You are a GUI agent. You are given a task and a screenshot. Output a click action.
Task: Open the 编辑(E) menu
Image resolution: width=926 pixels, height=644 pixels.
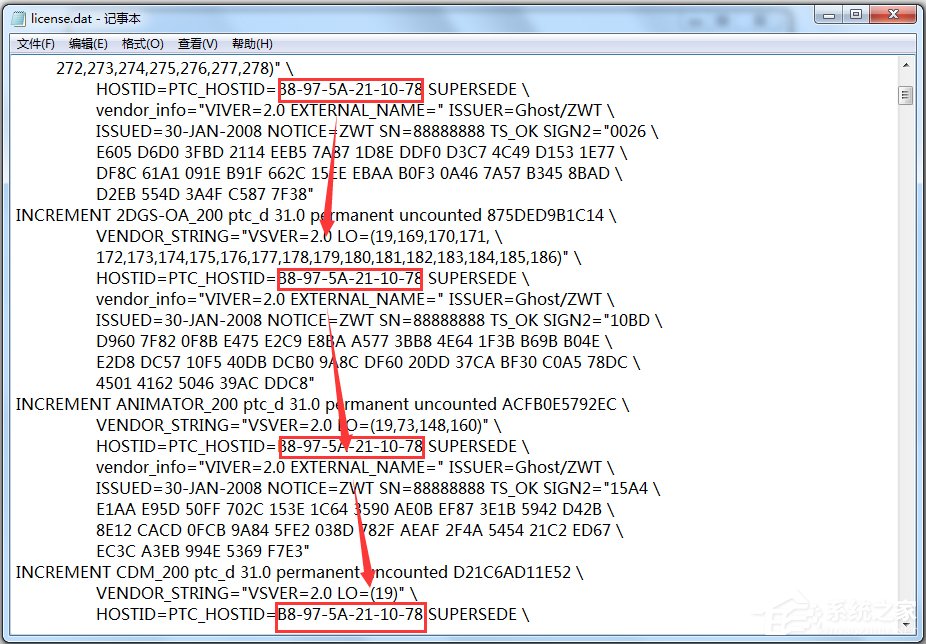(x=88, y=44)
